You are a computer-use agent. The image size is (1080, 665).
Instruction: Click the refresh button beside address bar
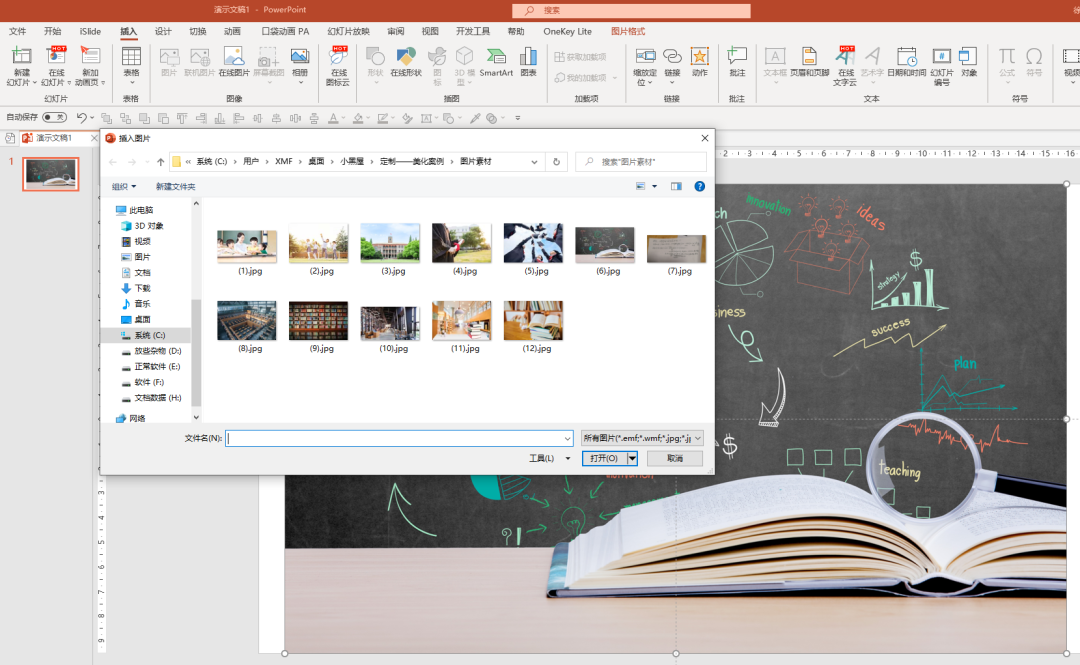(557, 162)
